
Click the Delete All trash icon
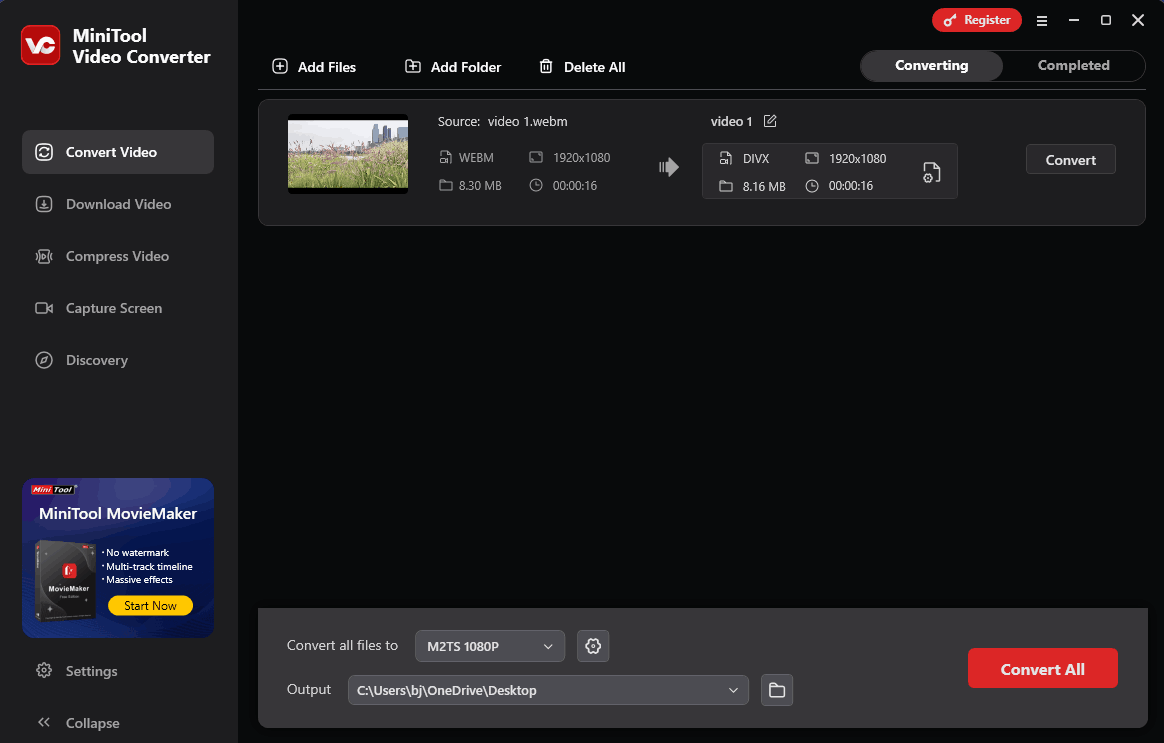click(546, 66)
